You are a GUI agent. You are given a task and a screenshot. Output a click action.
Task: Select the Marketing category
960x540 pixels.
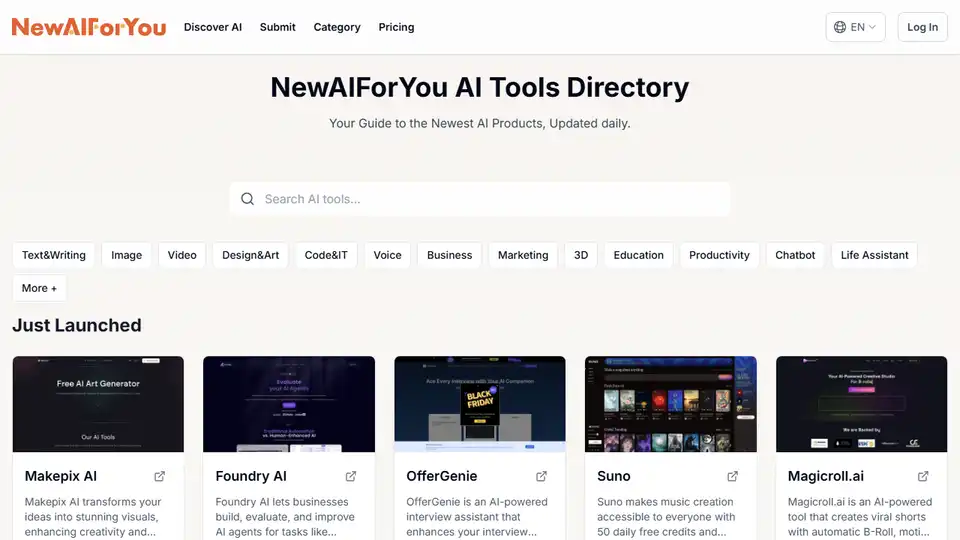[x=523, y=255]
